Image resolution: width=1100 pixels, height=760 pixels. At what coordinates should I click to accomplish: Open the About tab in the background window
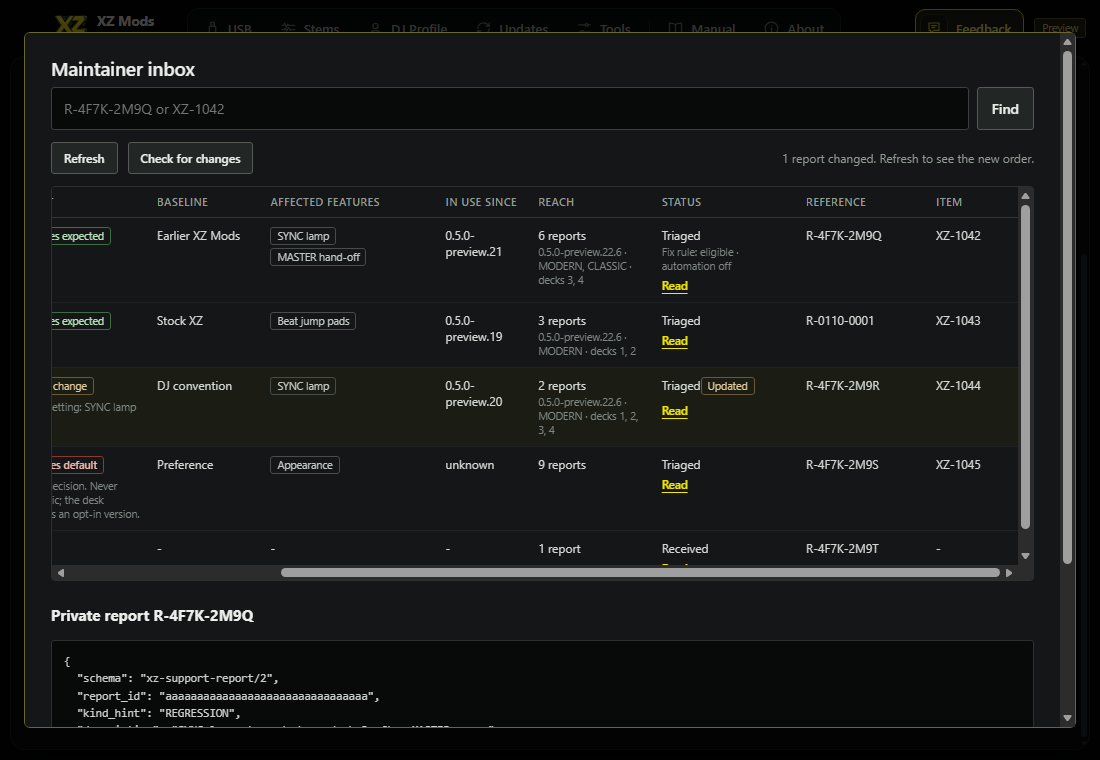pyautogui.click(x=794, y=29)
